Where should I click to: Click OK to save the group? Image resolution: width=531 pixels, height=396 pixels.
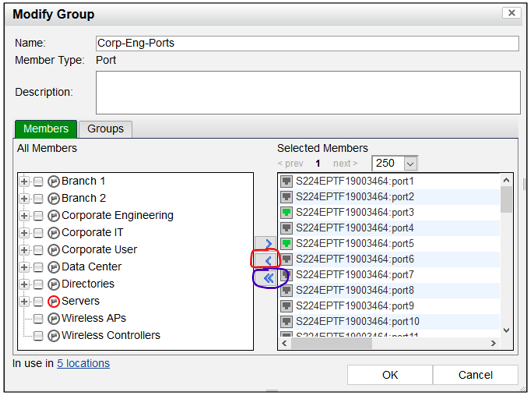point(390,375)
